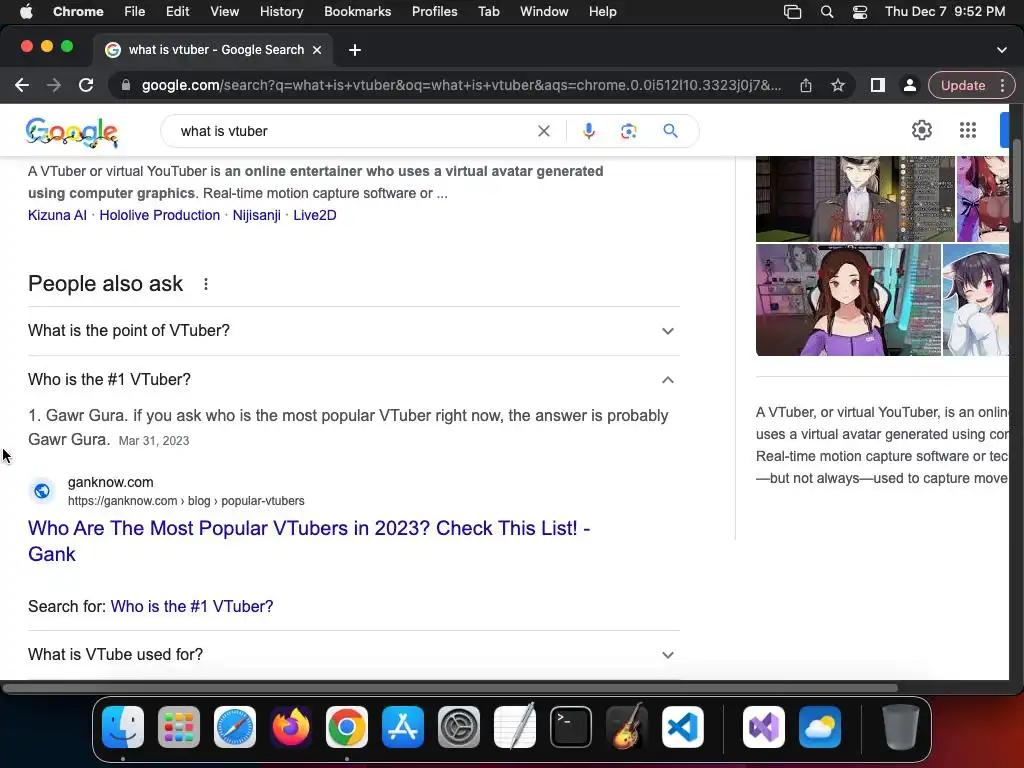Go back to the previous page
This screenshot has height=768, width=1024.
tap(22, 85)
